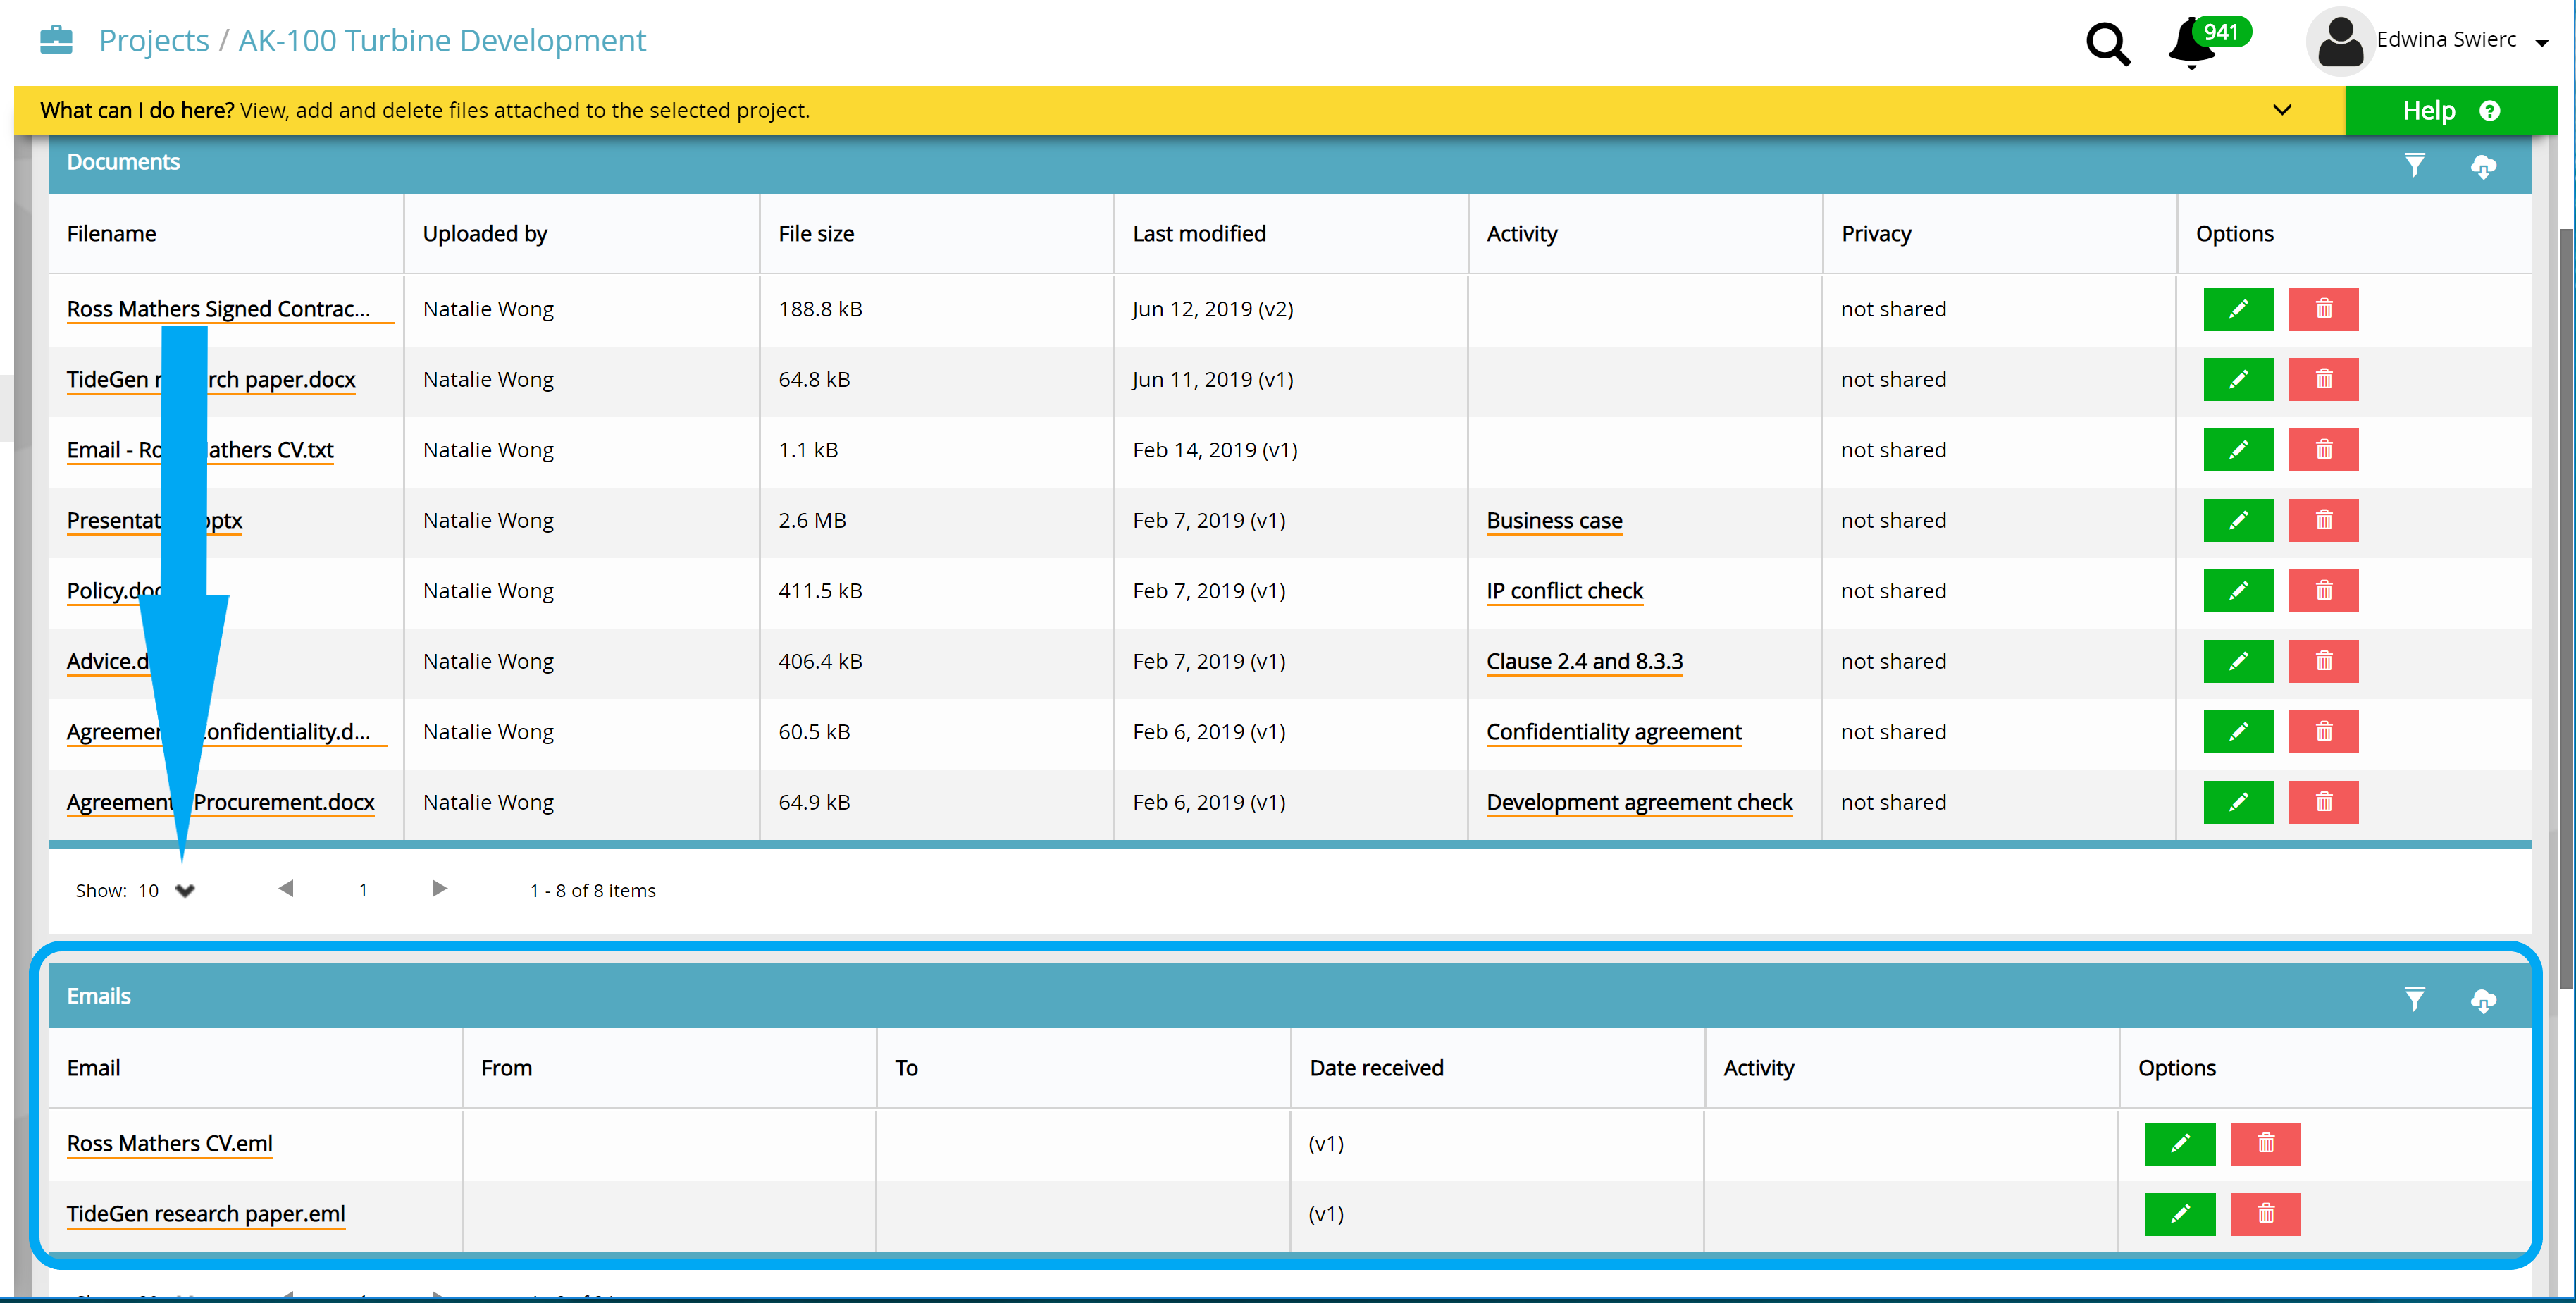The height and width of the screenshot is (1303, 2576).
Task: Open the search magnifier icon
Action: click(x=2107, y=44)
